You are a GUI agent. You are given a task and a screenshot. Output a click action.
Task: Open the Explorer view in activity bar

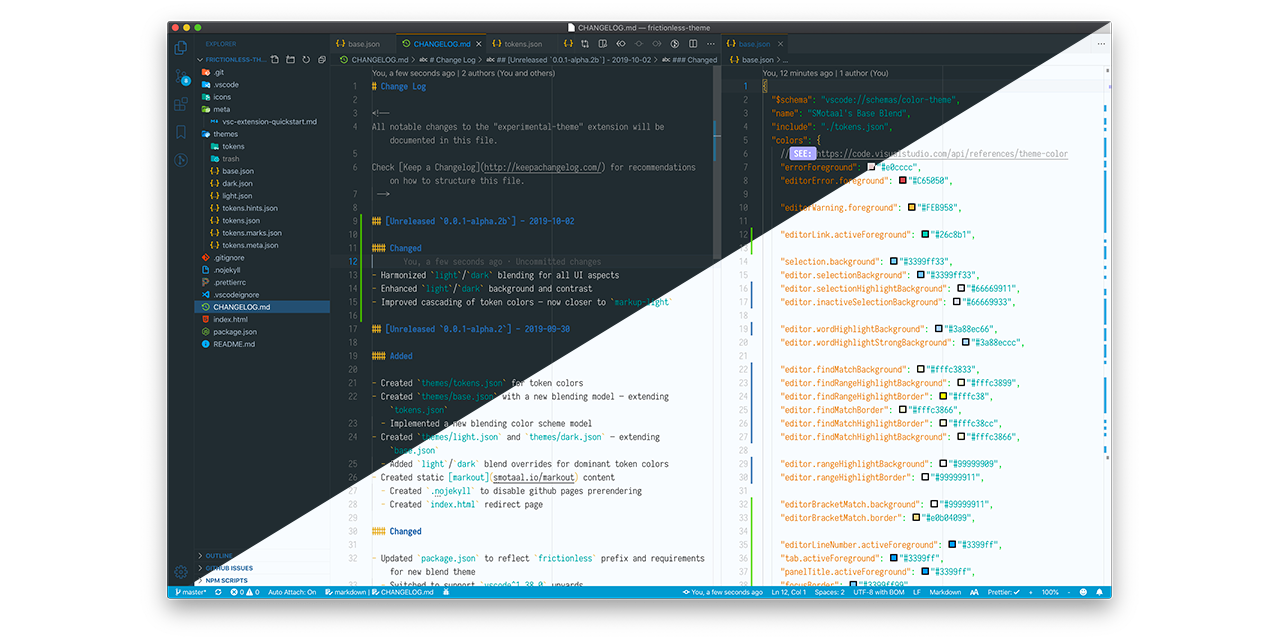pyautogui.click(x=181, y=47)
